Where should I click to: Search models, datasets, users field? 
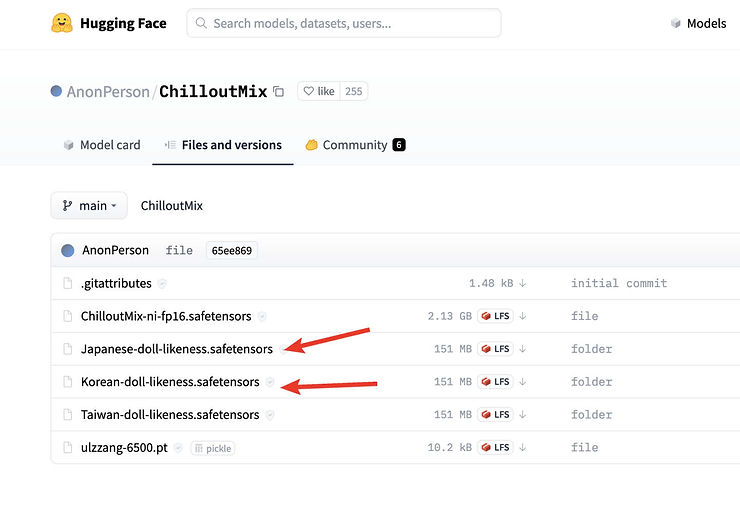[x=343, y=23]
